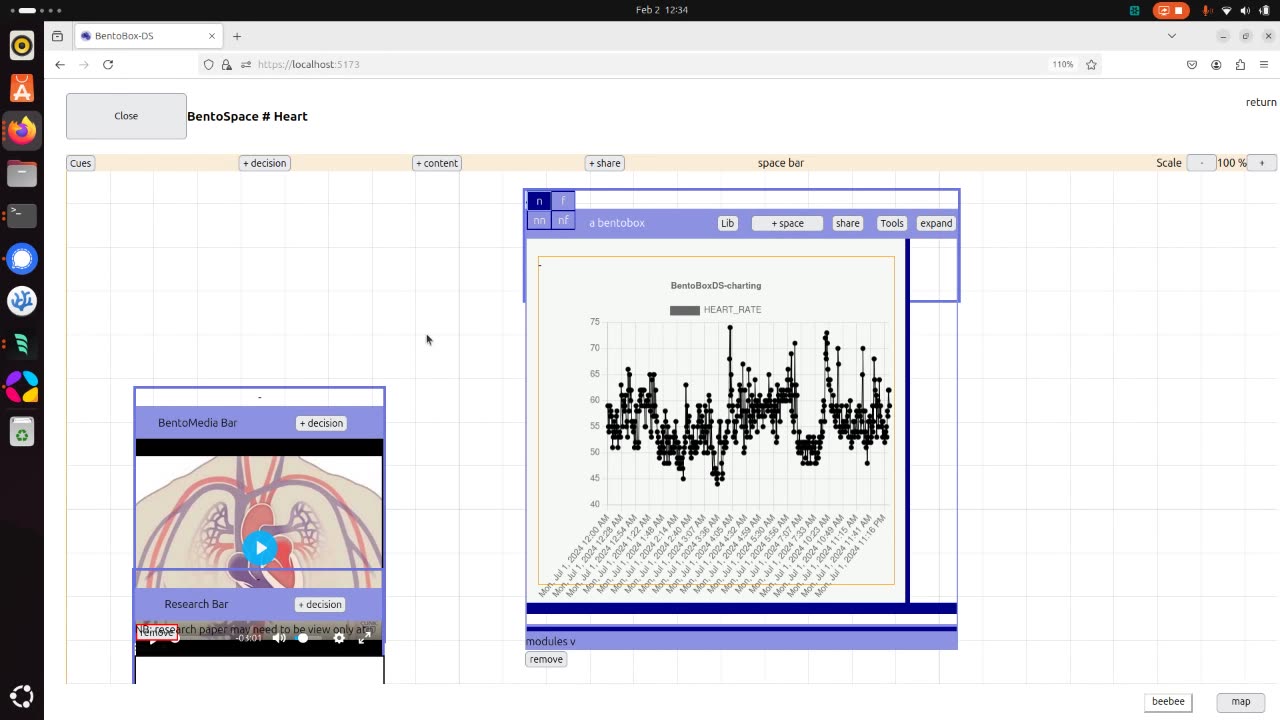Image resolution: width=1280 pixels, height=720 pixels.
Task: Open the Wi-Fi network indicator
Action: (x=1226, y=10)
